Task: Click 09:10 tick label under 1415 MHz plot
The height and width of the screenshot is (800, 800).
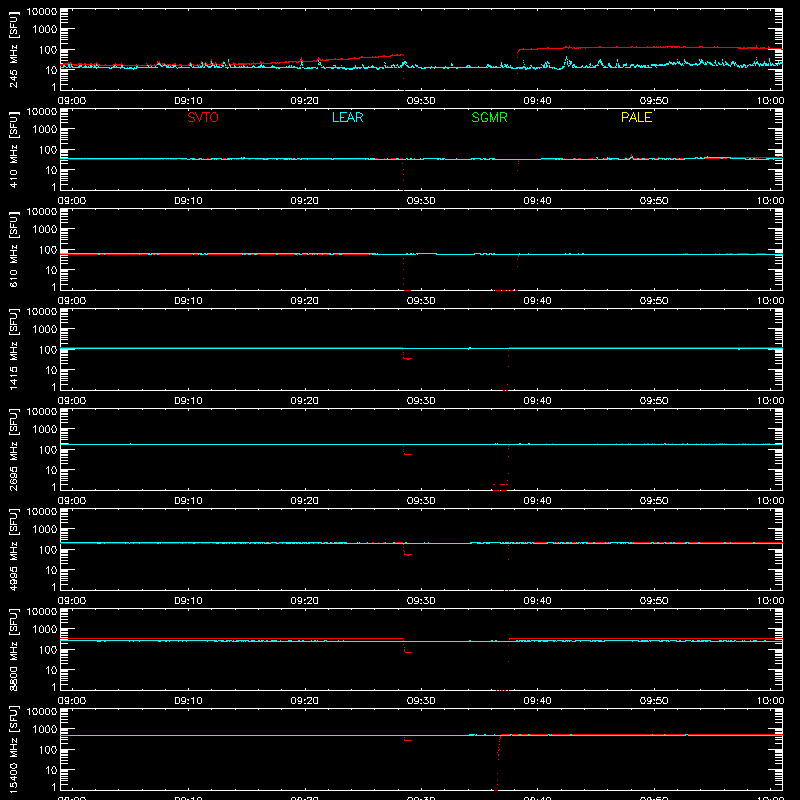Action: point(188,401)
